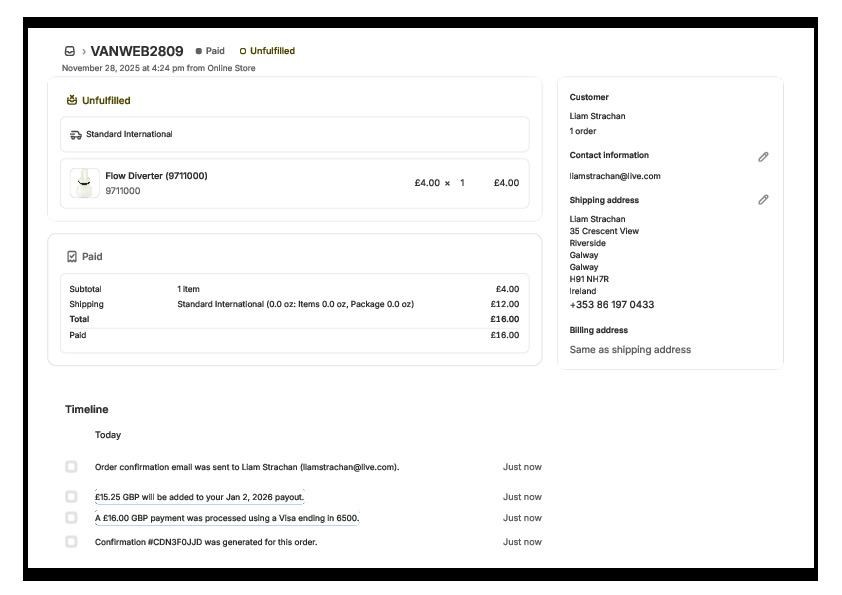Click the Paid card receipt icon

click(x=72, y=257)
